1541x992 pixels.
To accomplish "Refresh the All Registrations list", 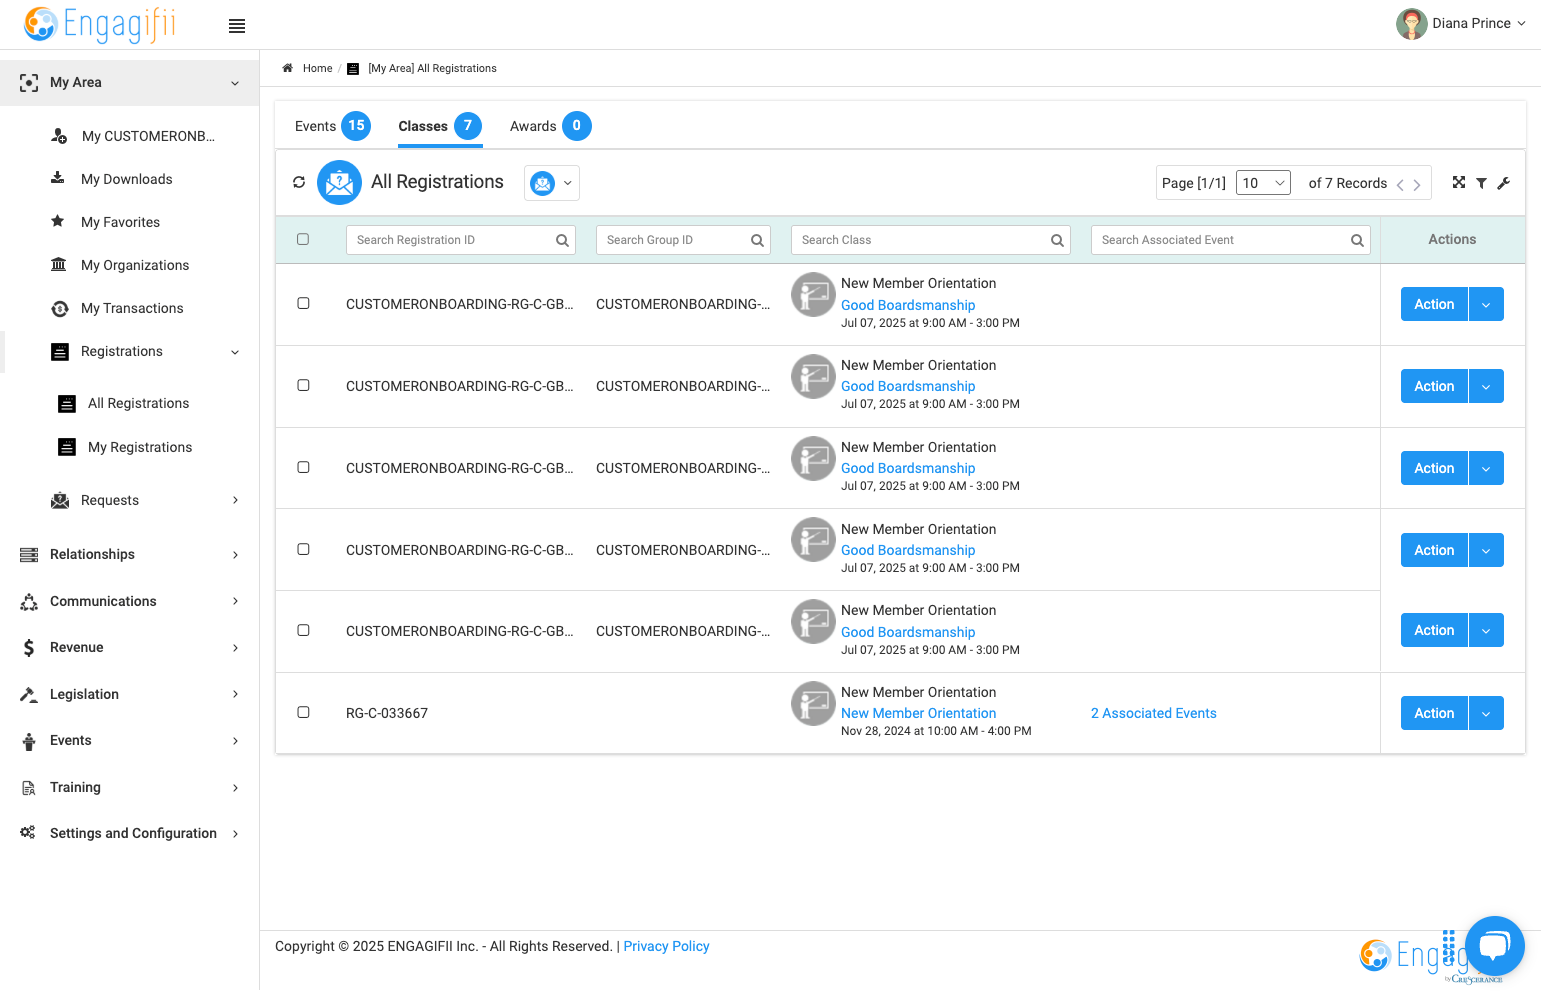I will [299, 182].
